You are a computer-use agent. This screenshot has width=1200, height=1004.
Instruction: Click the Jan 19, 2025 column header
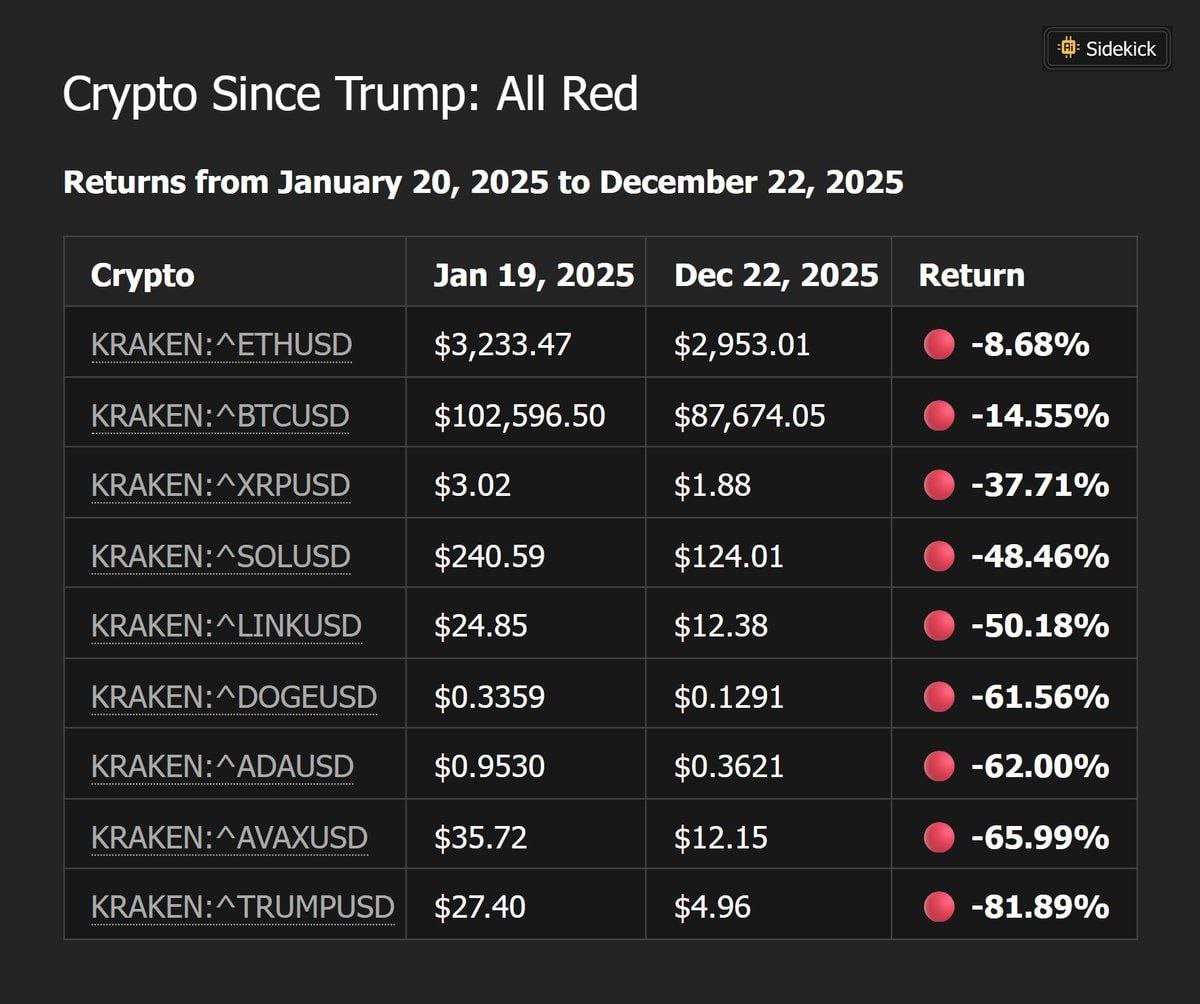tap(534, 275)
